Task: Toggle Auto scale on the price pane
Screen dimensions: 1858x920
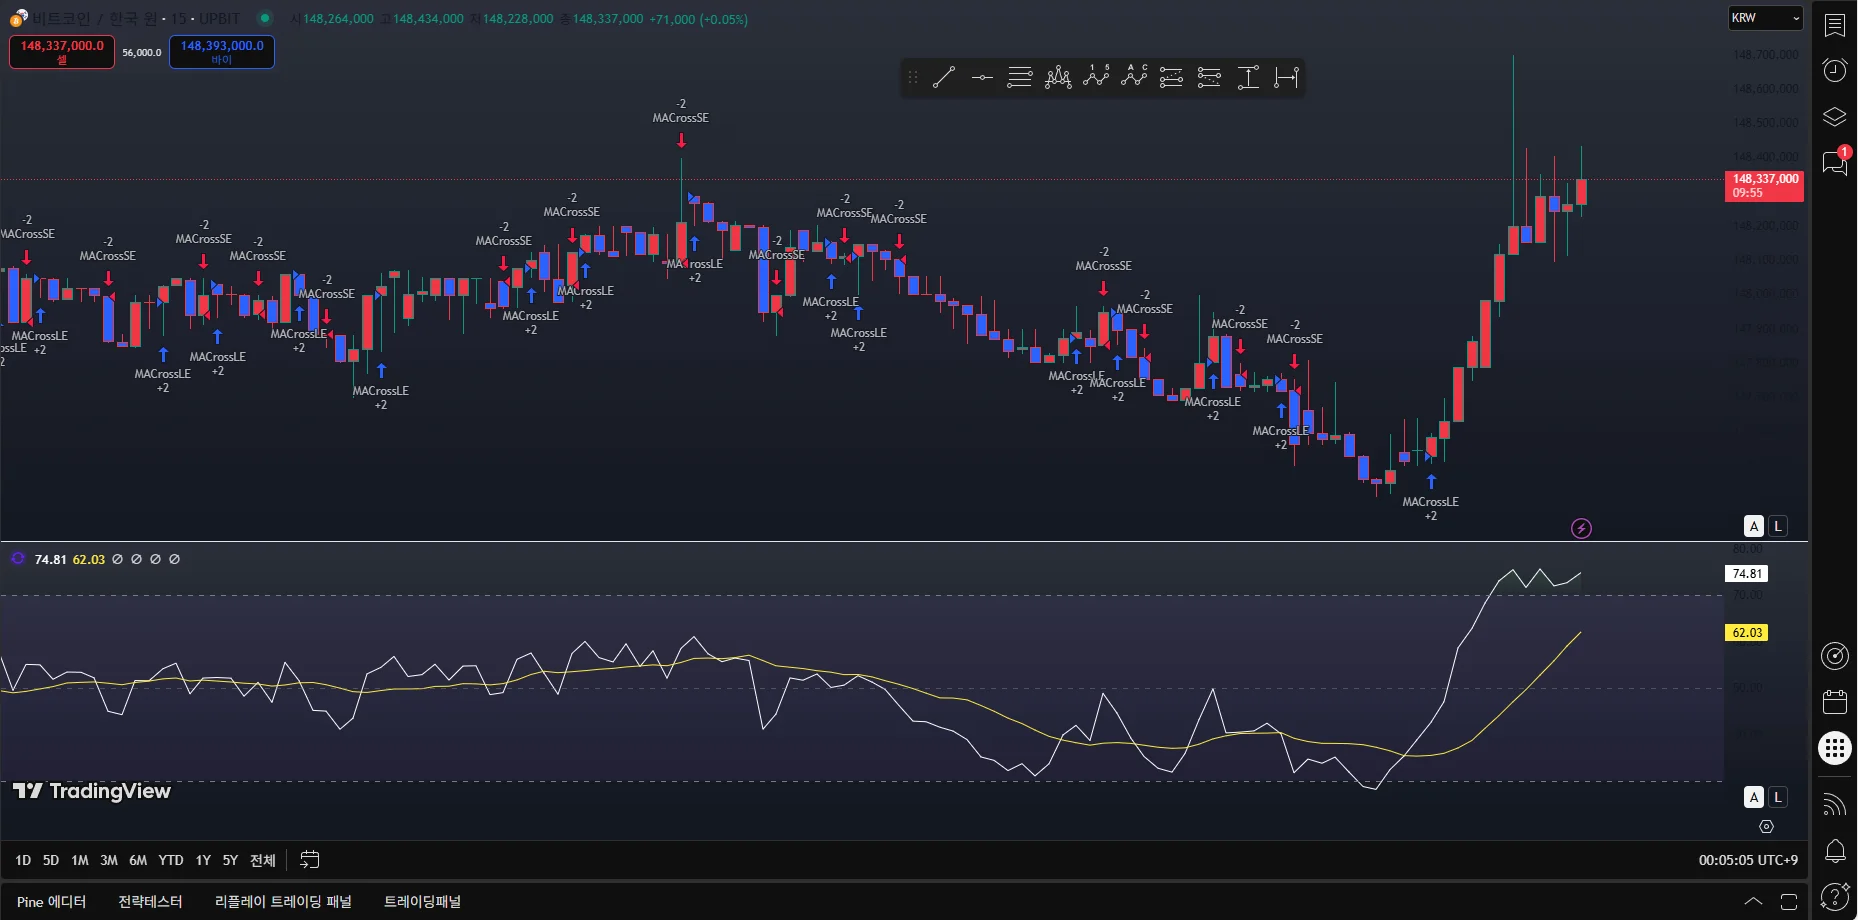Action: click(1754, 526)
